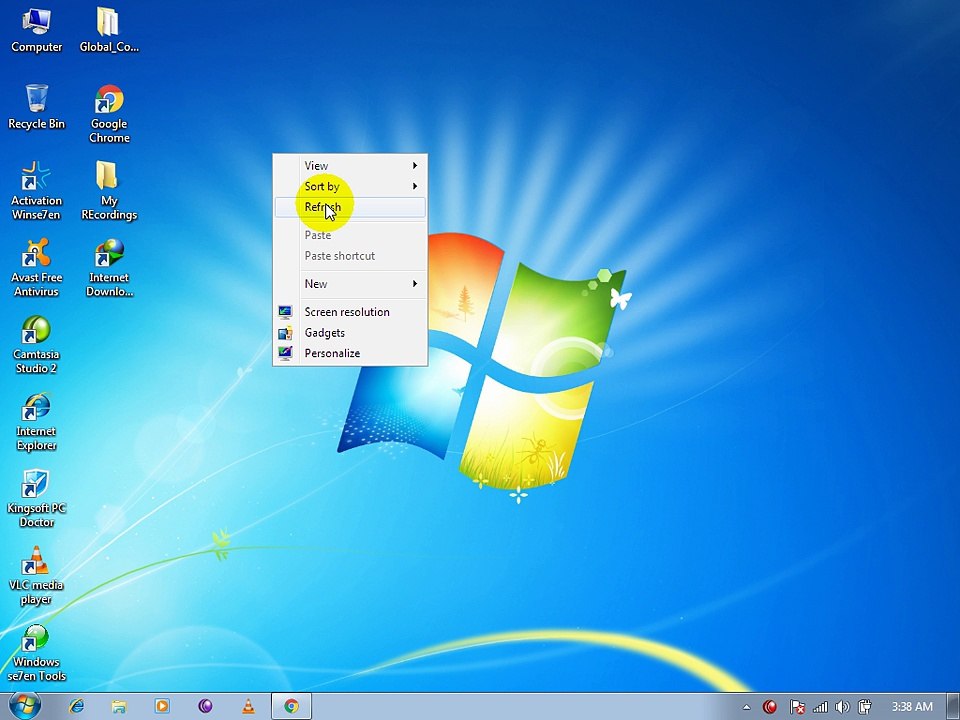Choose Refresh in the context menu
Screen dimensions: 960x720
coord(350,207)
